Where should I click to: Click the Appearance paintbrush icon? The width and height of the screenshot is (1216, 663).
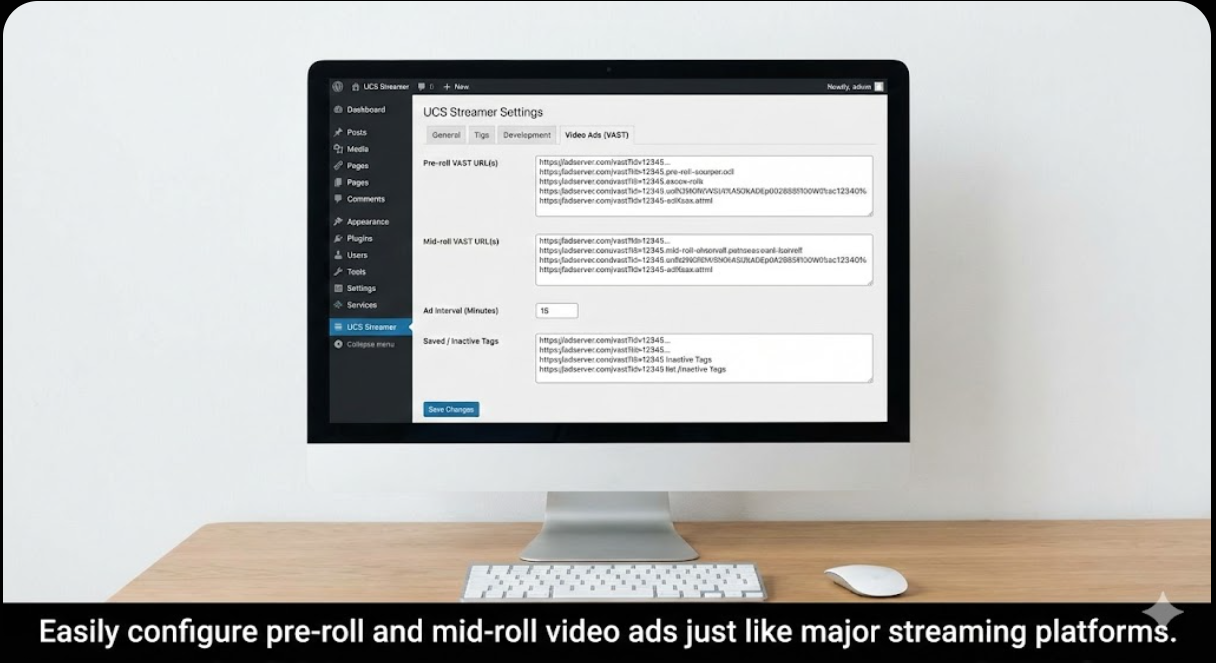[x=338, y=222]
